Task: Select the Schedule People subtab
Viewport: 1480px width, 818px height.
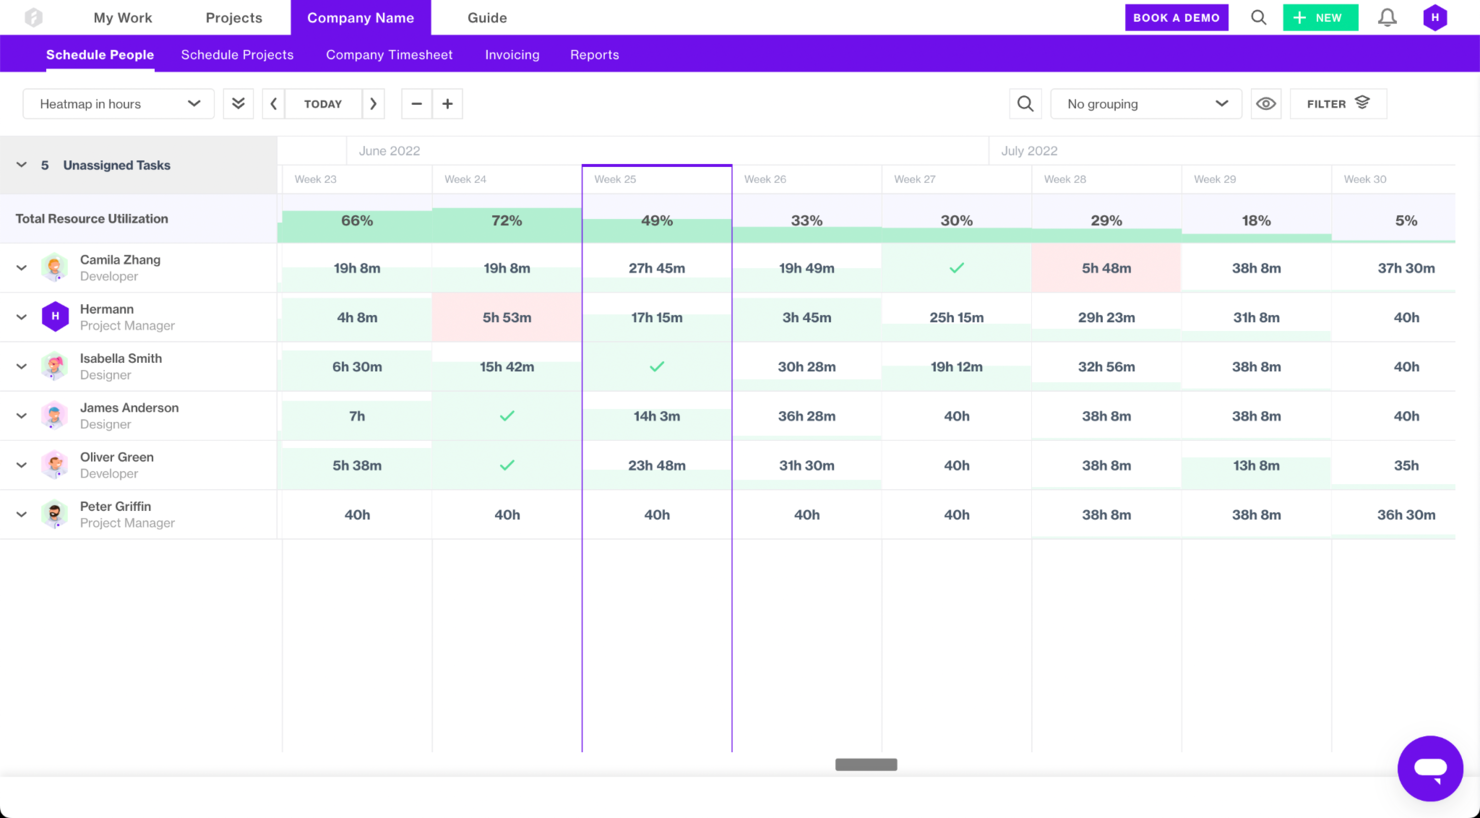Action: (100, 55)
